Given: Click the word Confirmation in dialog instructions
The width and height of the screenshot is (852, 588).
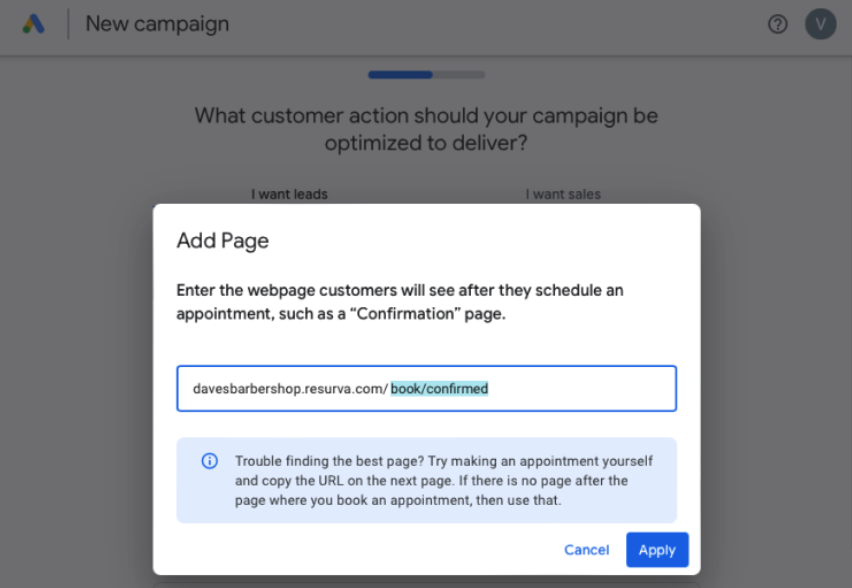Looking at the screenshot, I should [405, 314].
